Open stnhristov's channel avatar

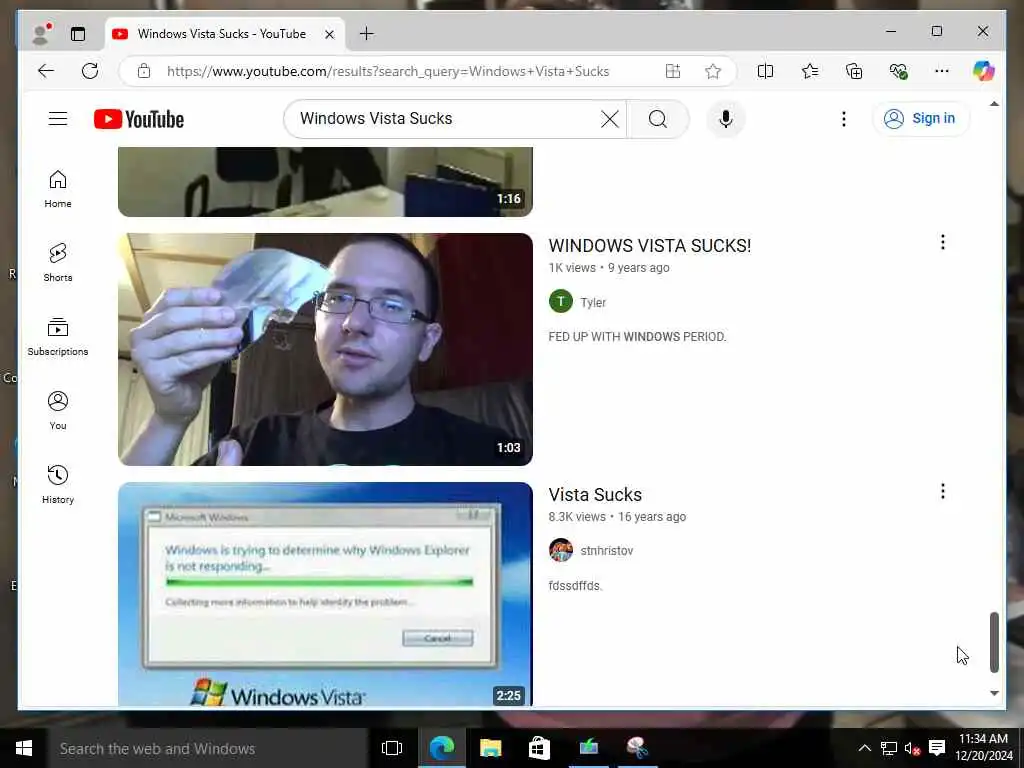[560, 550]
